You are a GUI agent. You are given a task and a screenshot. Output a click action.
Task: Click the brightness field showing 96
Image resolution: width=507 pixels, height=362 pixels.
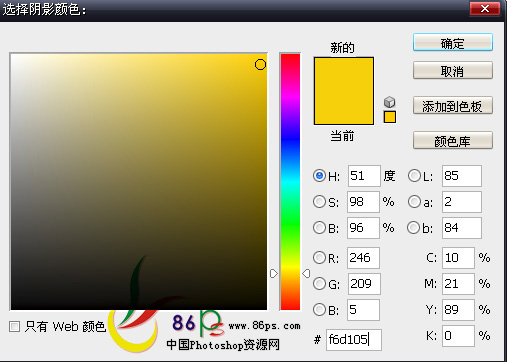point(363,228)
